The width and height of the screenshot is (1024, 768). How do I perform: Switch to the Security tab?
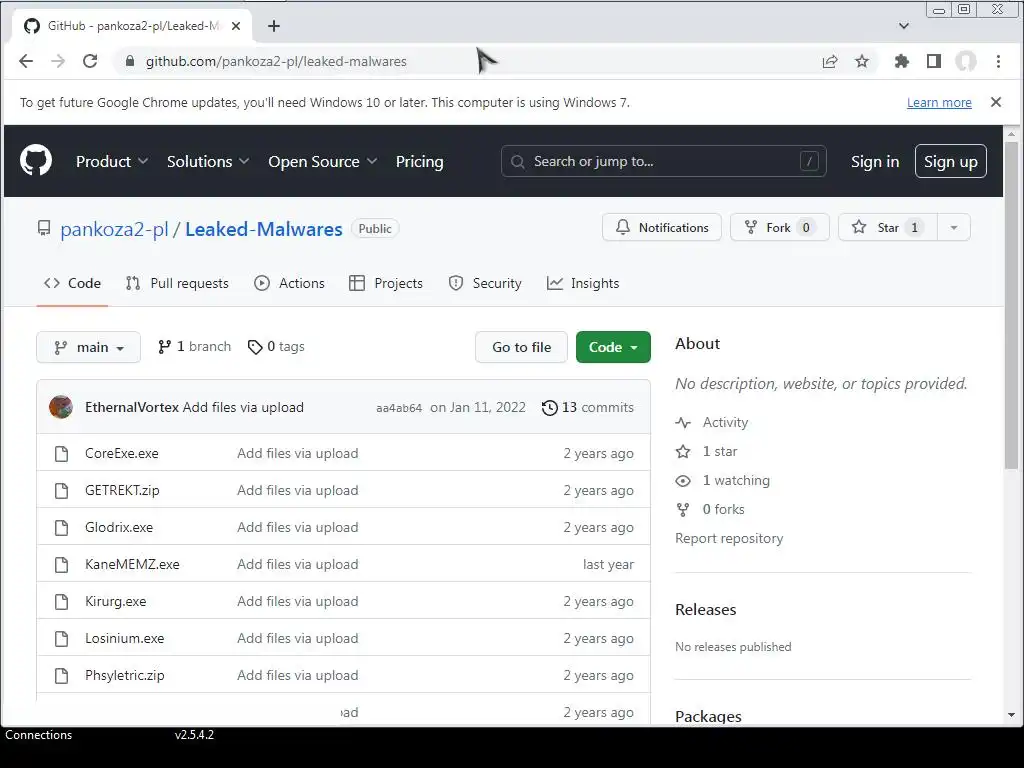[x=485, y=283]
